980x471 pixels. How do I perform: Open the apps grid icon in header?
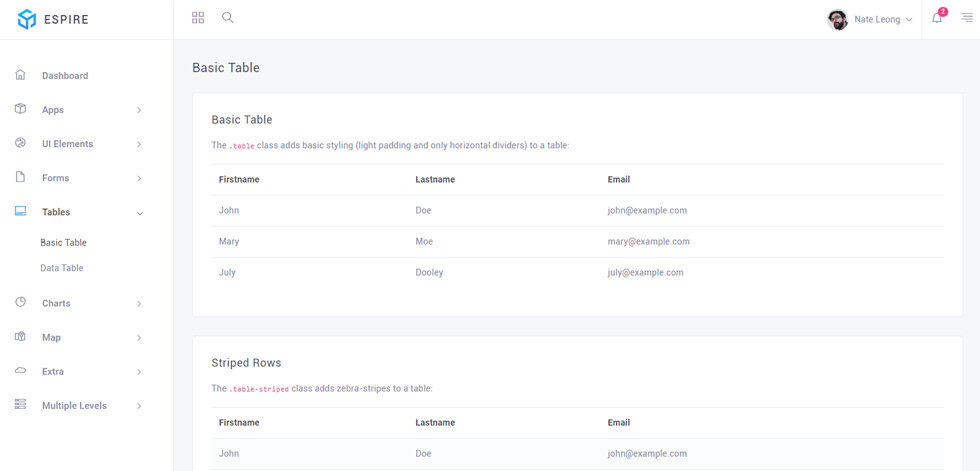click(x=198, y=17)
